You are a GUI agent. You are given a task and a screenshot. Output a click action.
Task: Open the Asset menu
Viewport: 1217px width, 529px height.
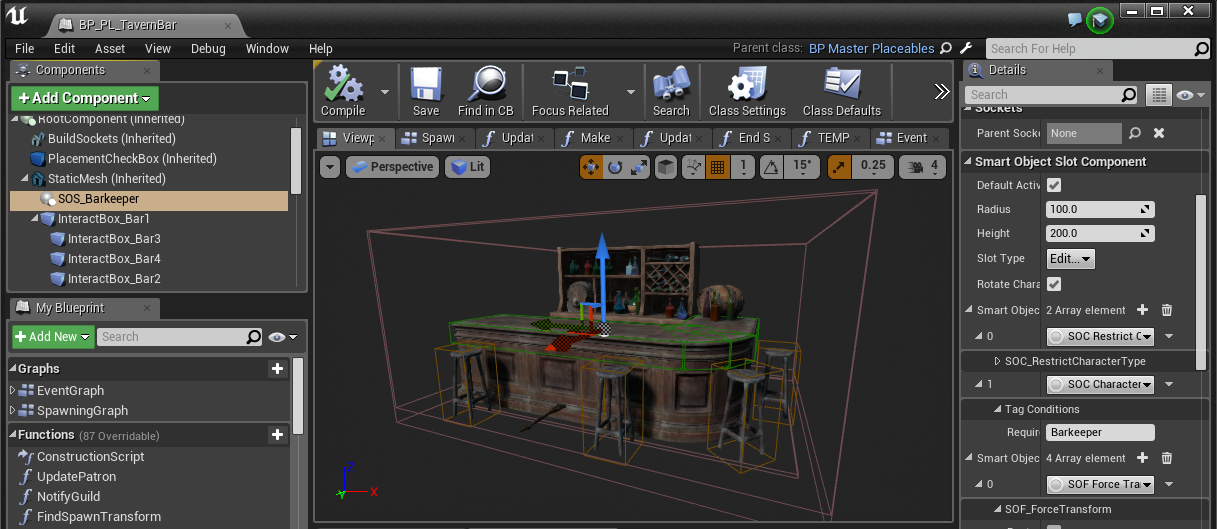coord(110,48)
